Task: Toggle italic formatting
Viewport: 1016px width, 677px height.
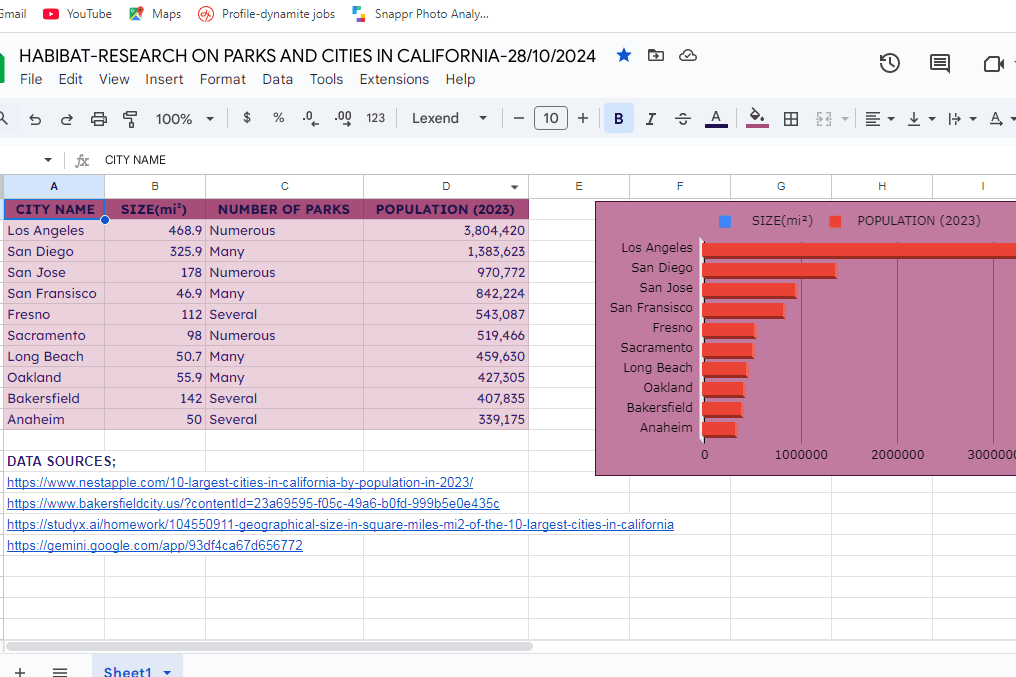Action: pos(650,119)
